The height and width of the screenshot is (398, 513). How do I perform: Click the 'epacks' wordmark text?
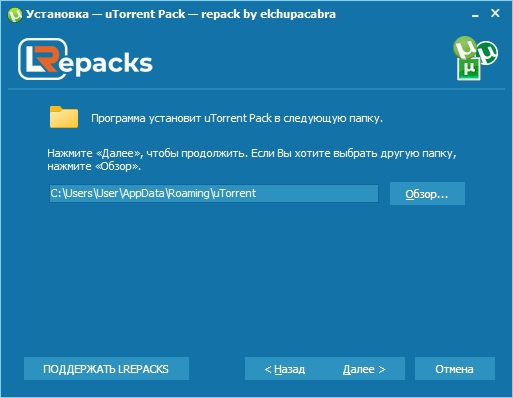click(x=106, y=63)
